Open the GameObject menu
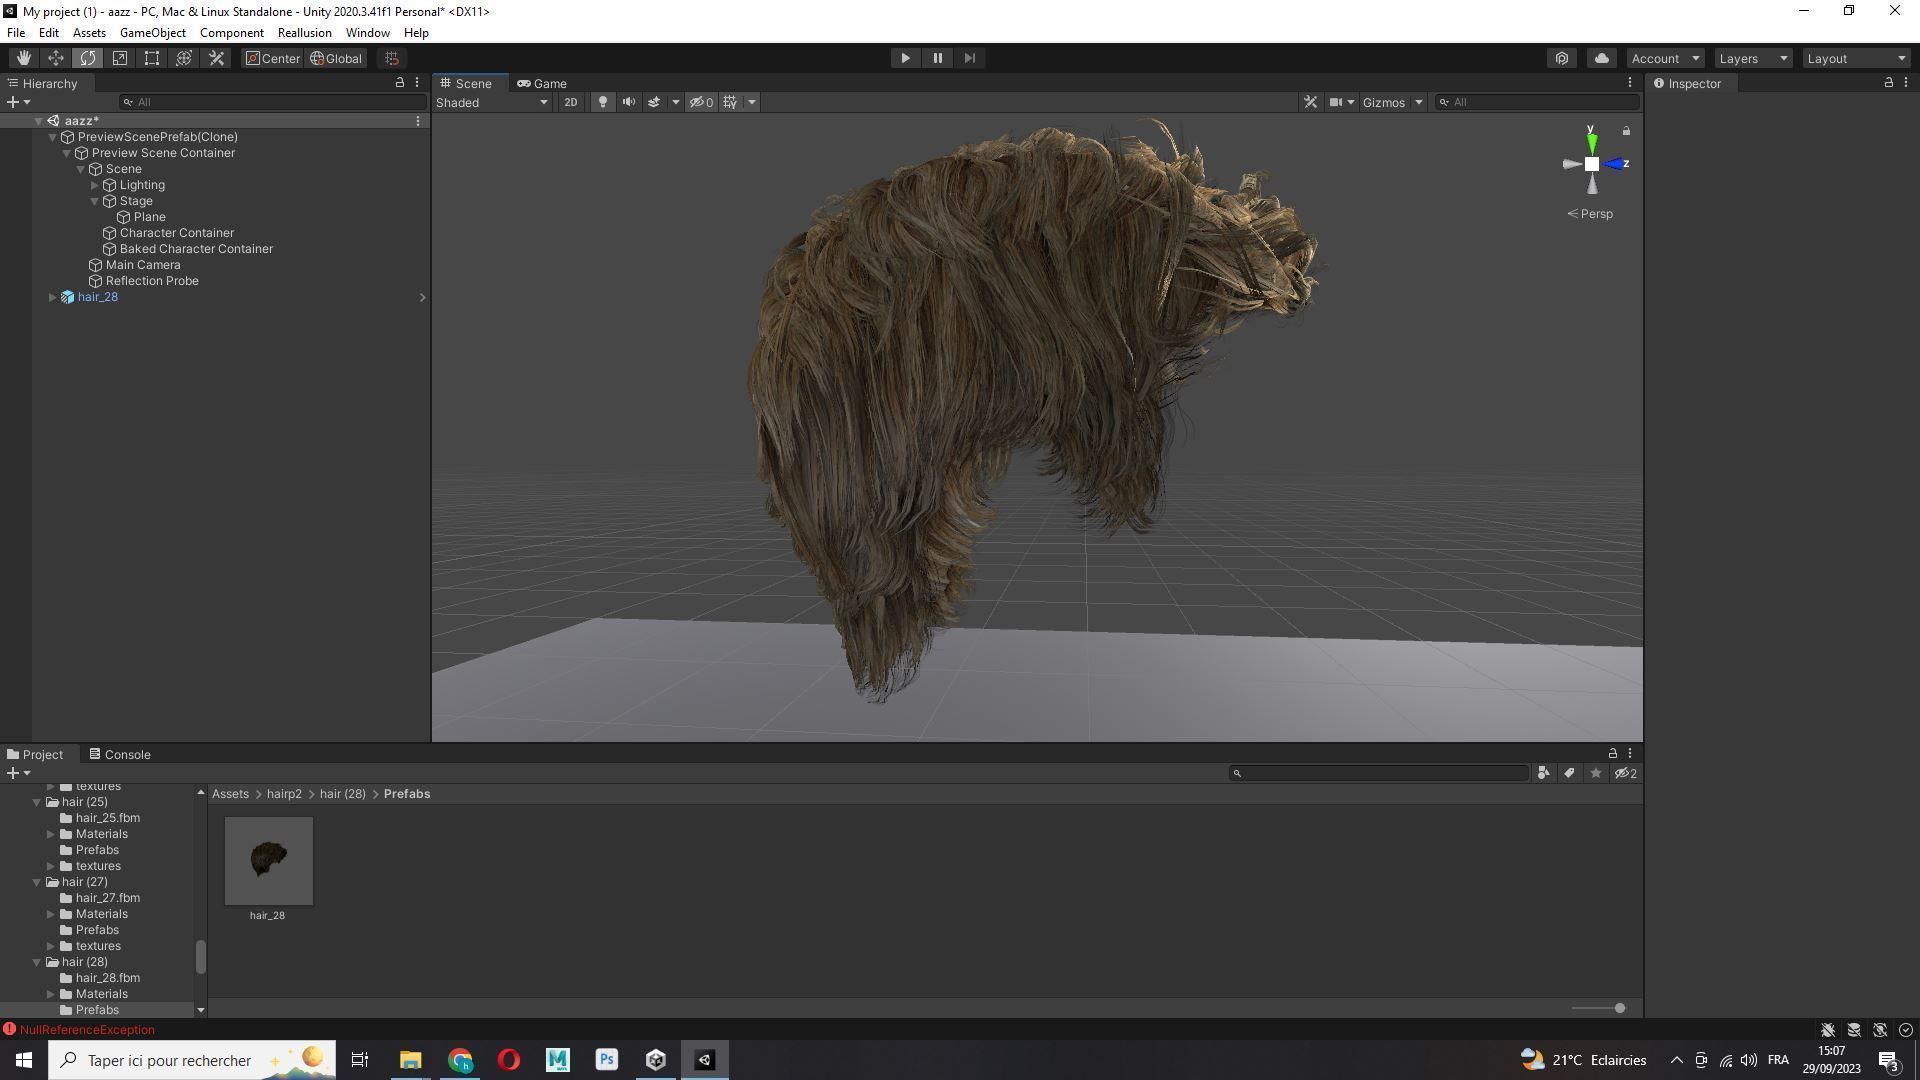 coord(152,33)
